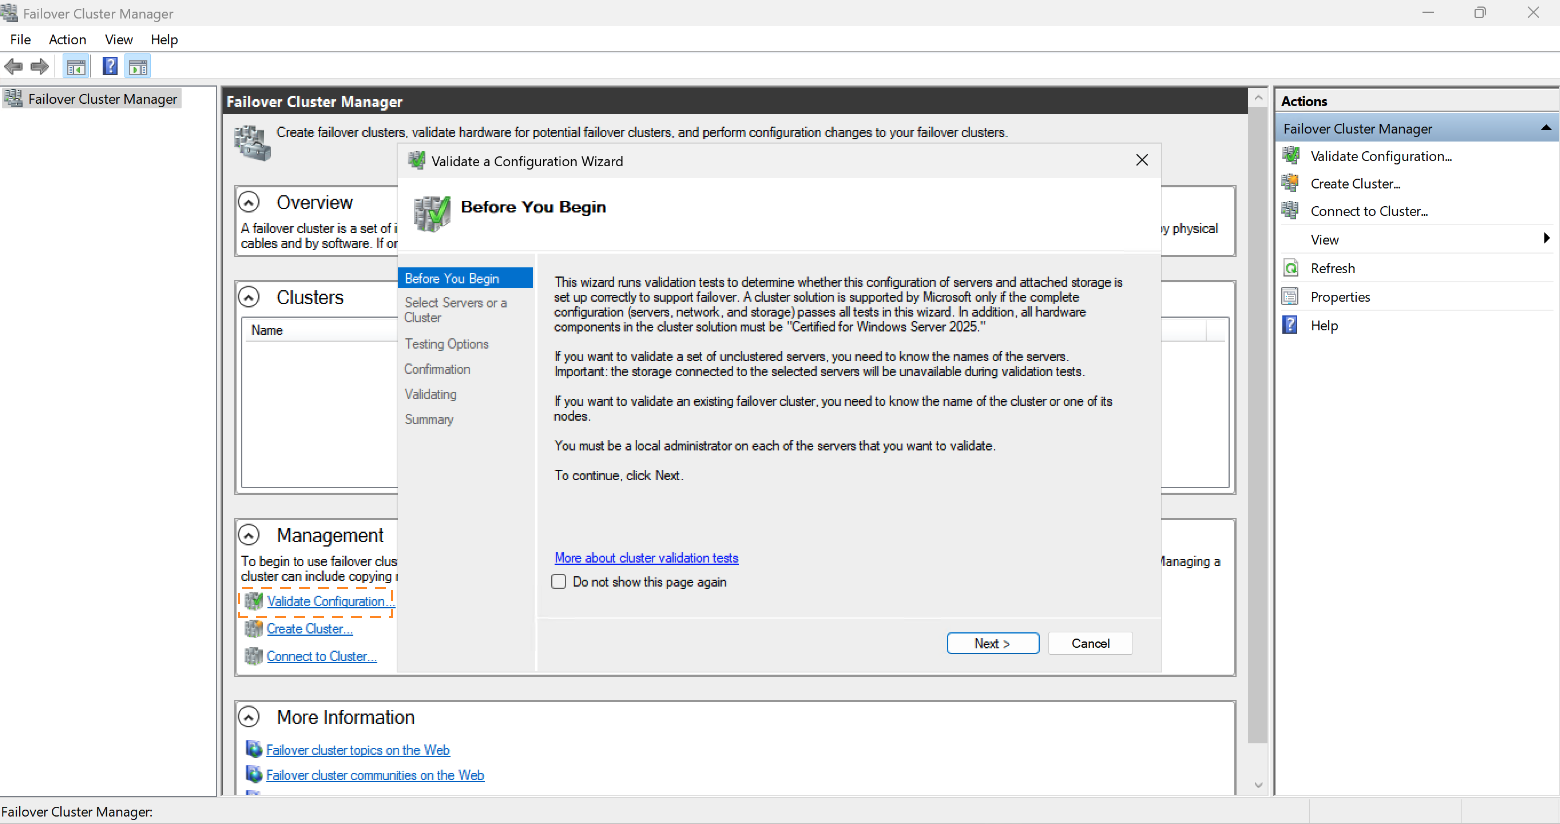Click the Next button in wizard
This screenshot has height=824, width=1560.
(992, 644)
